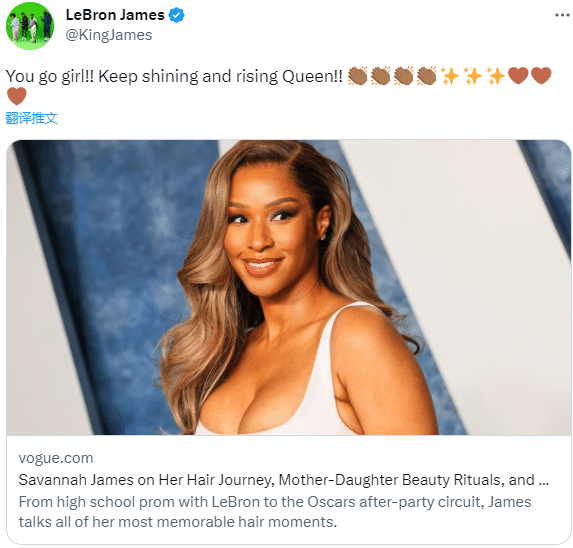The image size is (573, 548).
Task: Open the three-dot more options menu
Action: coord(562,15)
